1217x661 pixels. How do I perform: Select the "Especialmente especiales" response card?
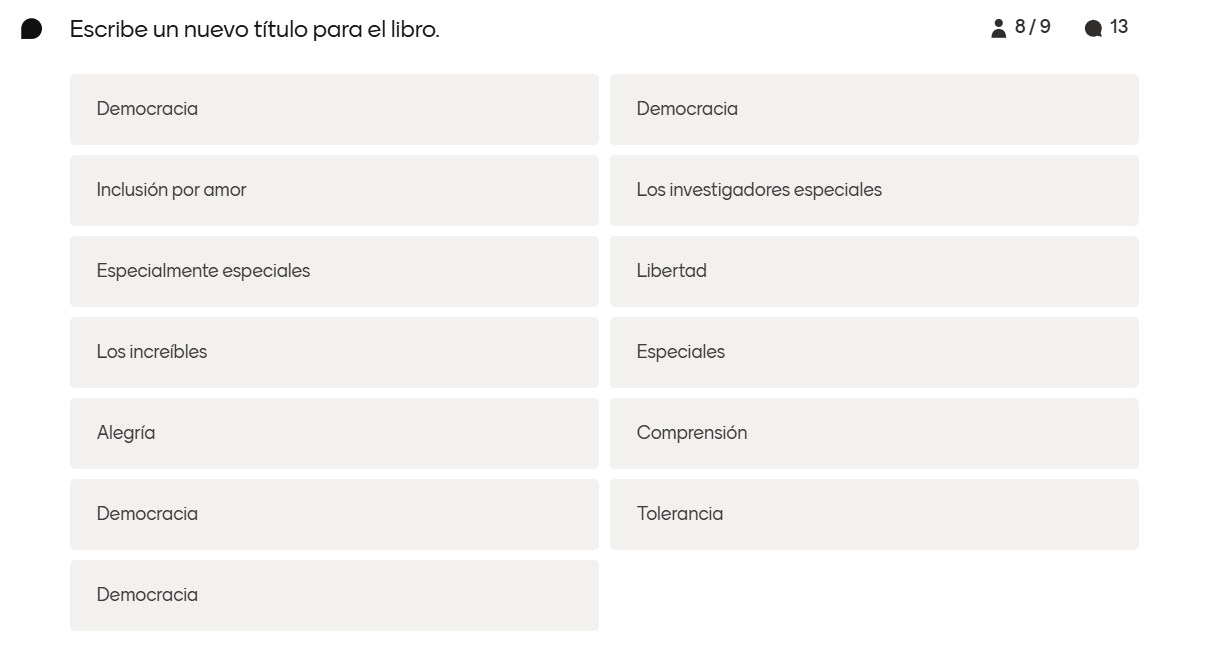(334, 271)
